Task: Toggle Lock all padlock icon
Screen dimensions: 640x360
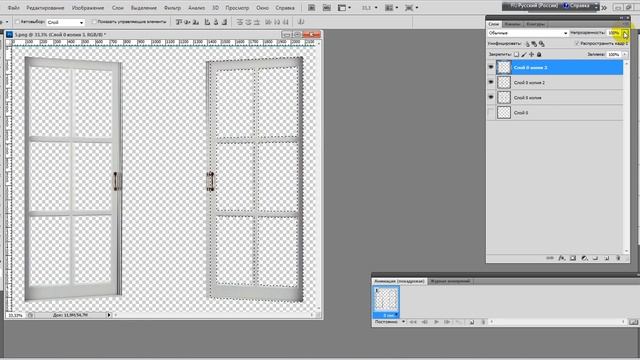Action: coord(539,54)
